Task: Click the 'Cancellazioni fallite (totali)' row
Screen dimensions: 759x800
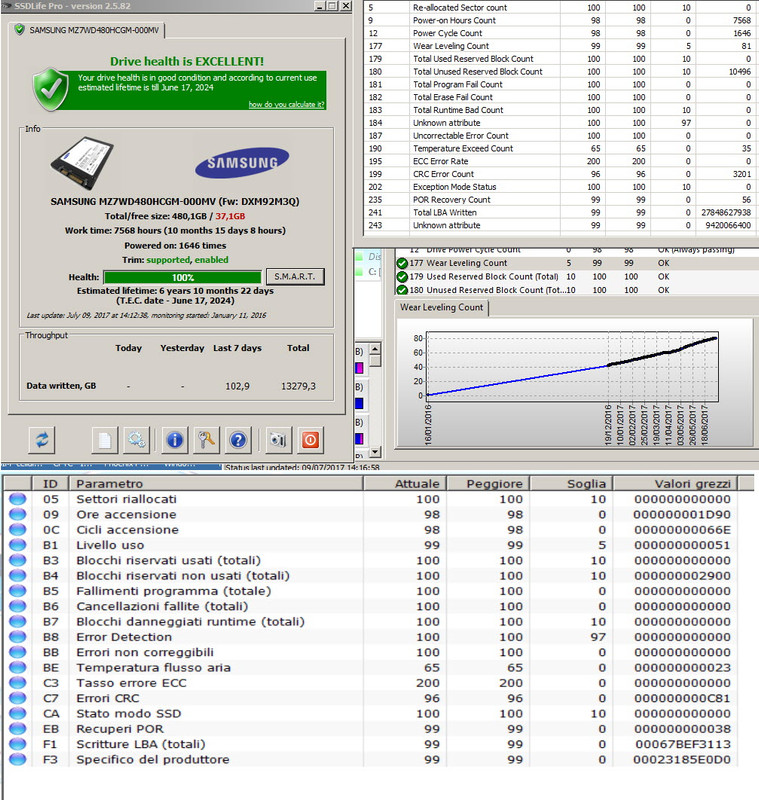Action: click(371, 606)
